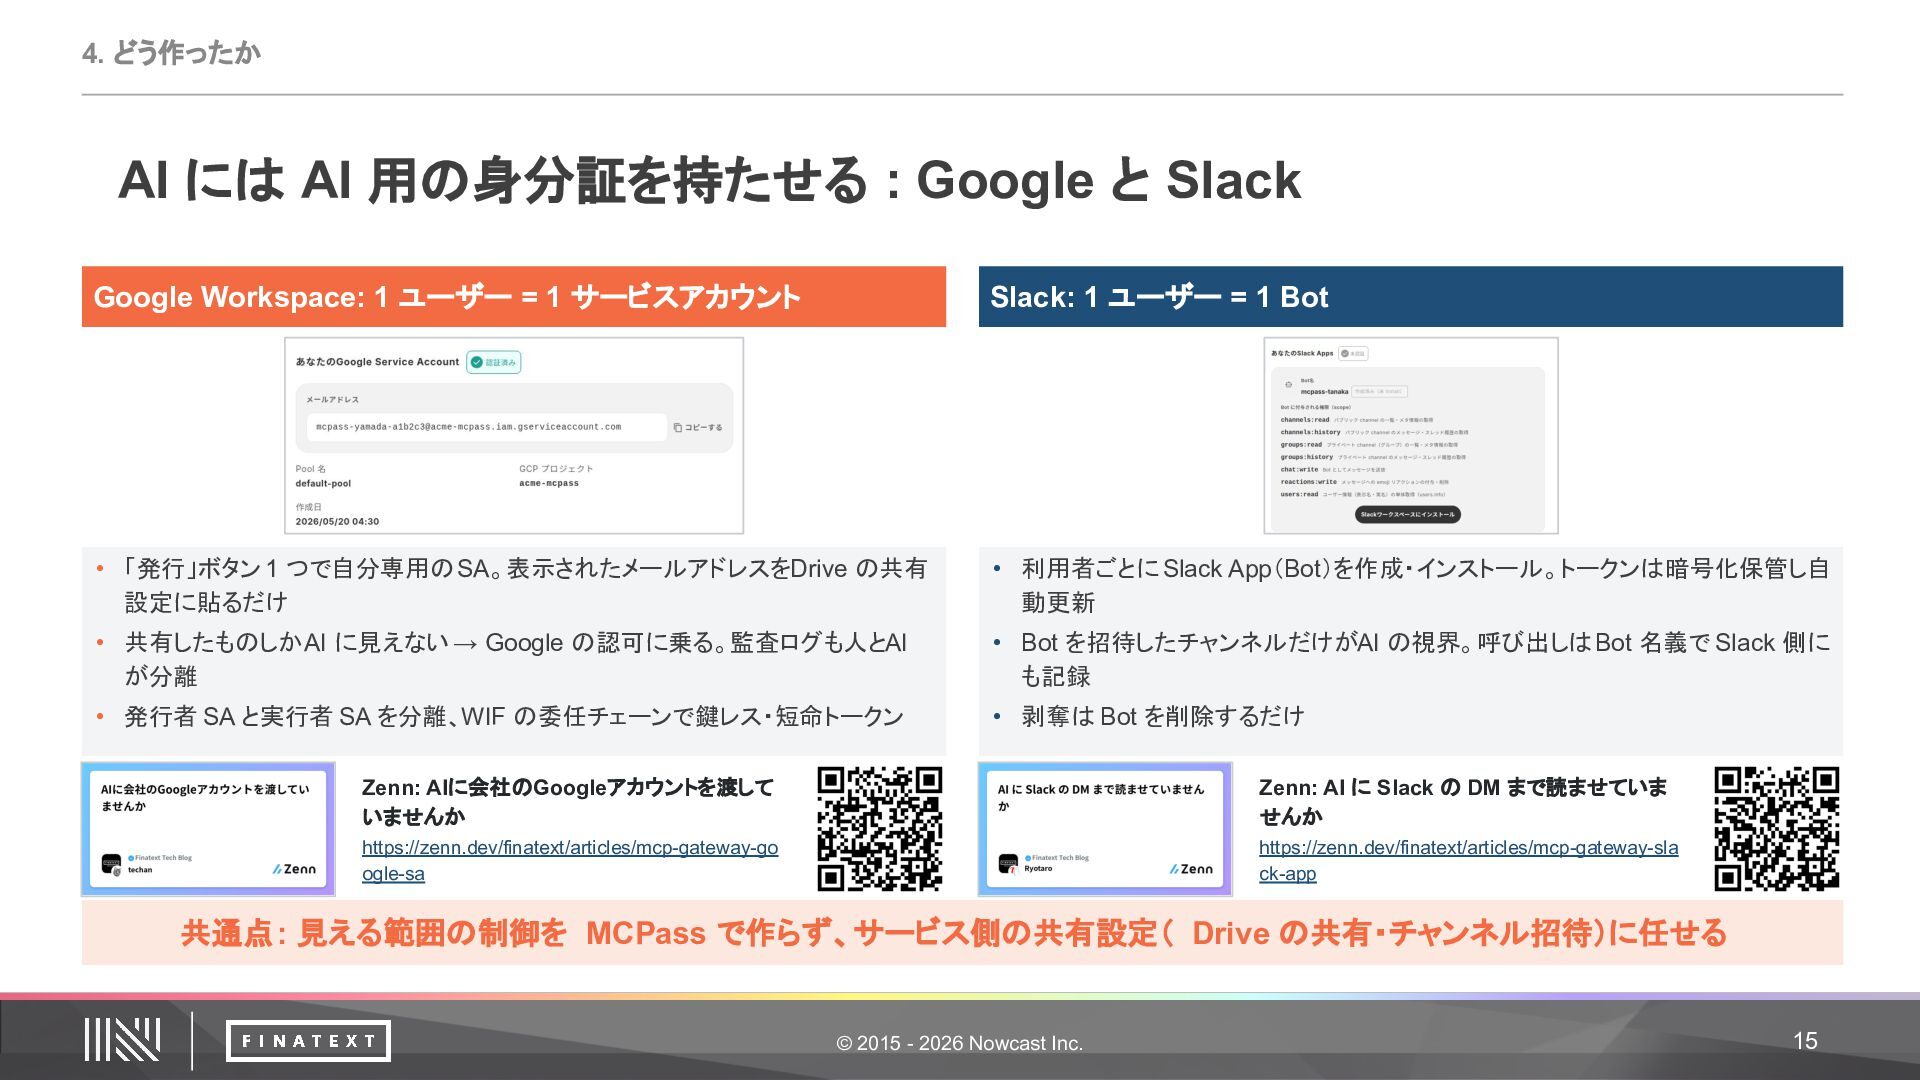Click the 'channels:read' scope row
The height and width of the screenshot is (1080, 1920).
tap(1357, 420)
